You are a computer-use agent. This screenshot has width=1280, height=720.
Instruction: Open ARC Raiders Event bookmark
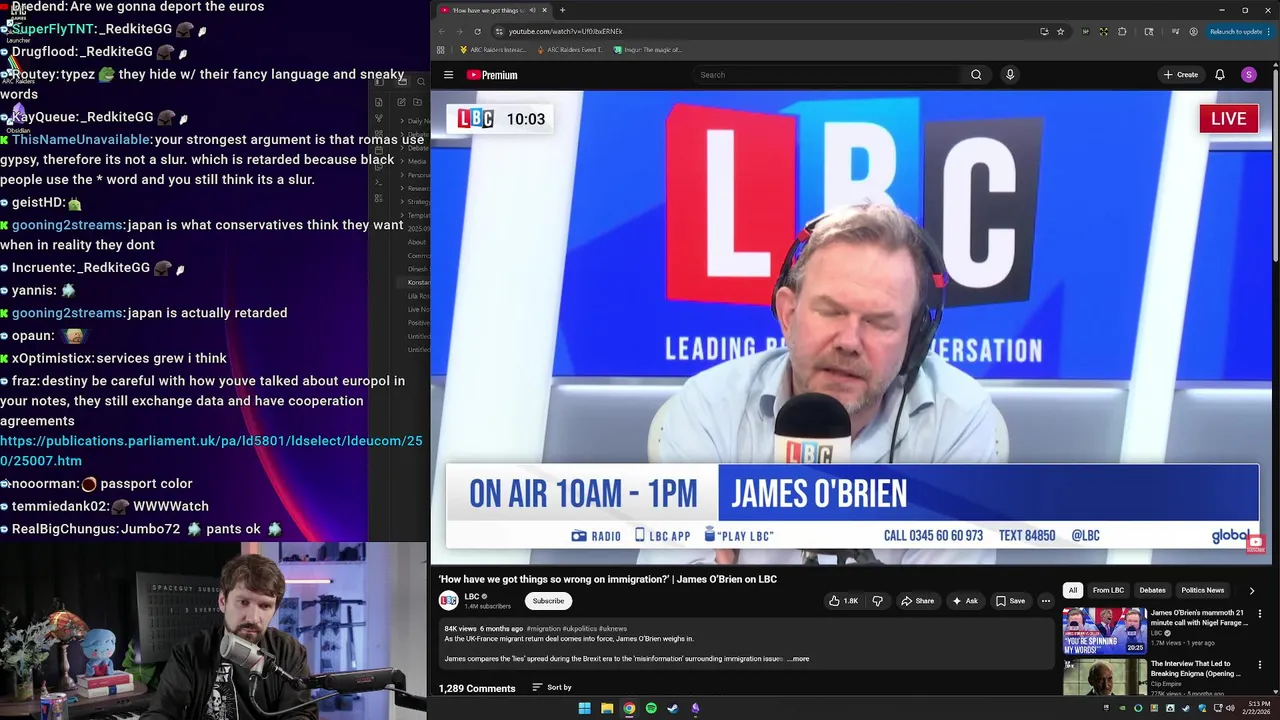pos(570,50)
